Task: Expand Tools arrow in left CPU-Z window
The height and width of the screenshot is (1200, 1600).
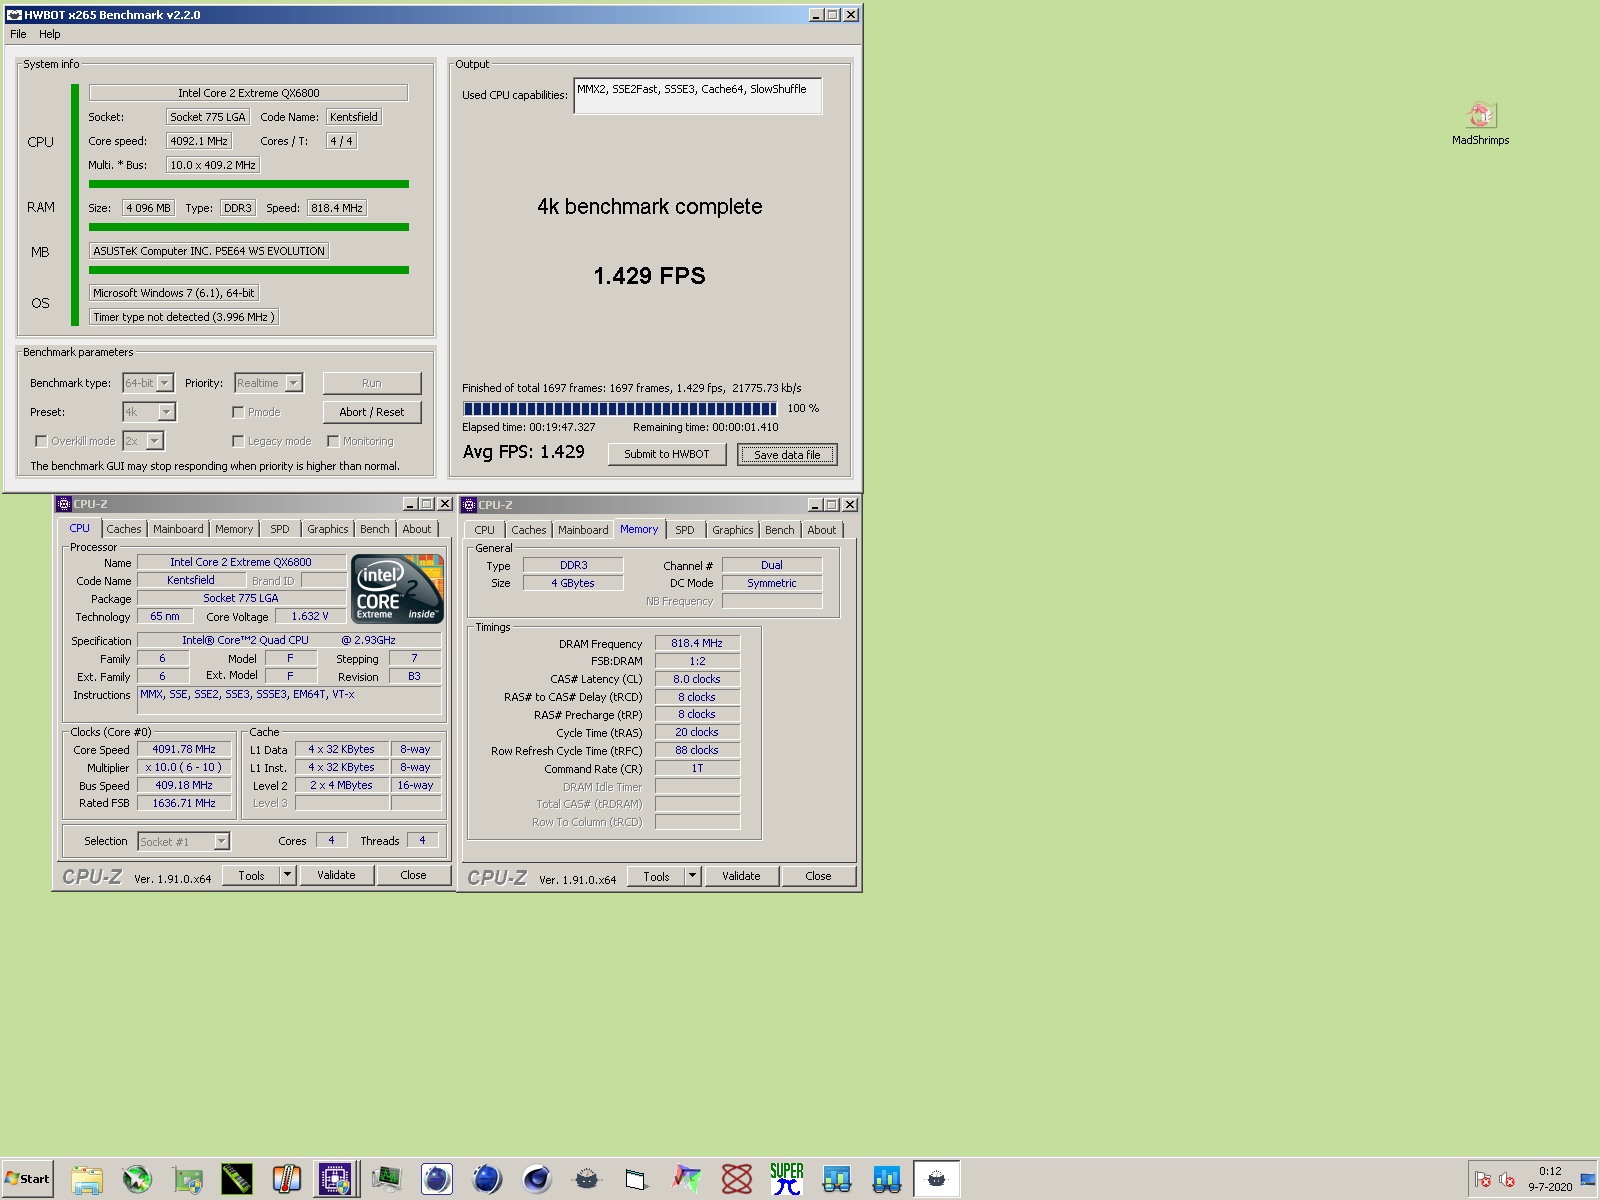Action: pyautogui.click(x=287, y=875)
